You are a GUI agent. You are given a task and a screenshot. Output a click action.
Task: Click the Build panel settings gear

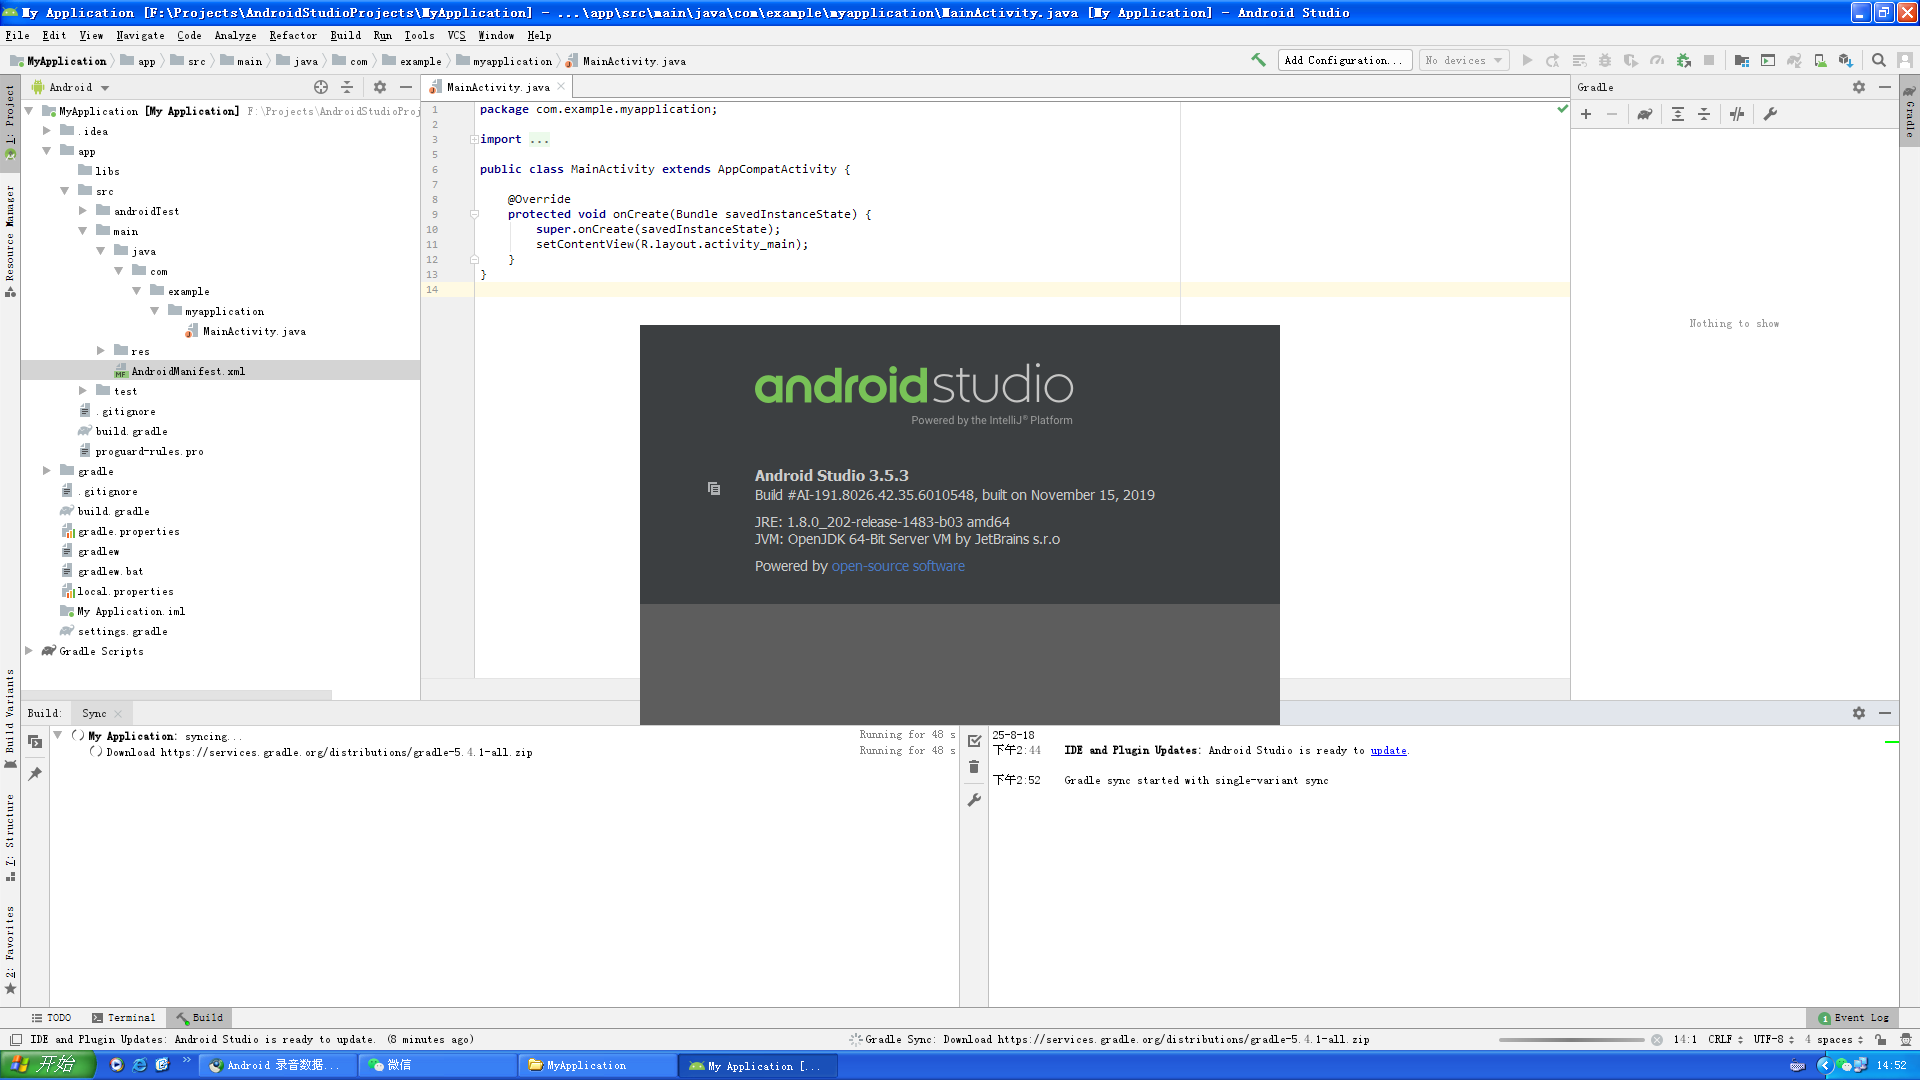coord(1859,713)
